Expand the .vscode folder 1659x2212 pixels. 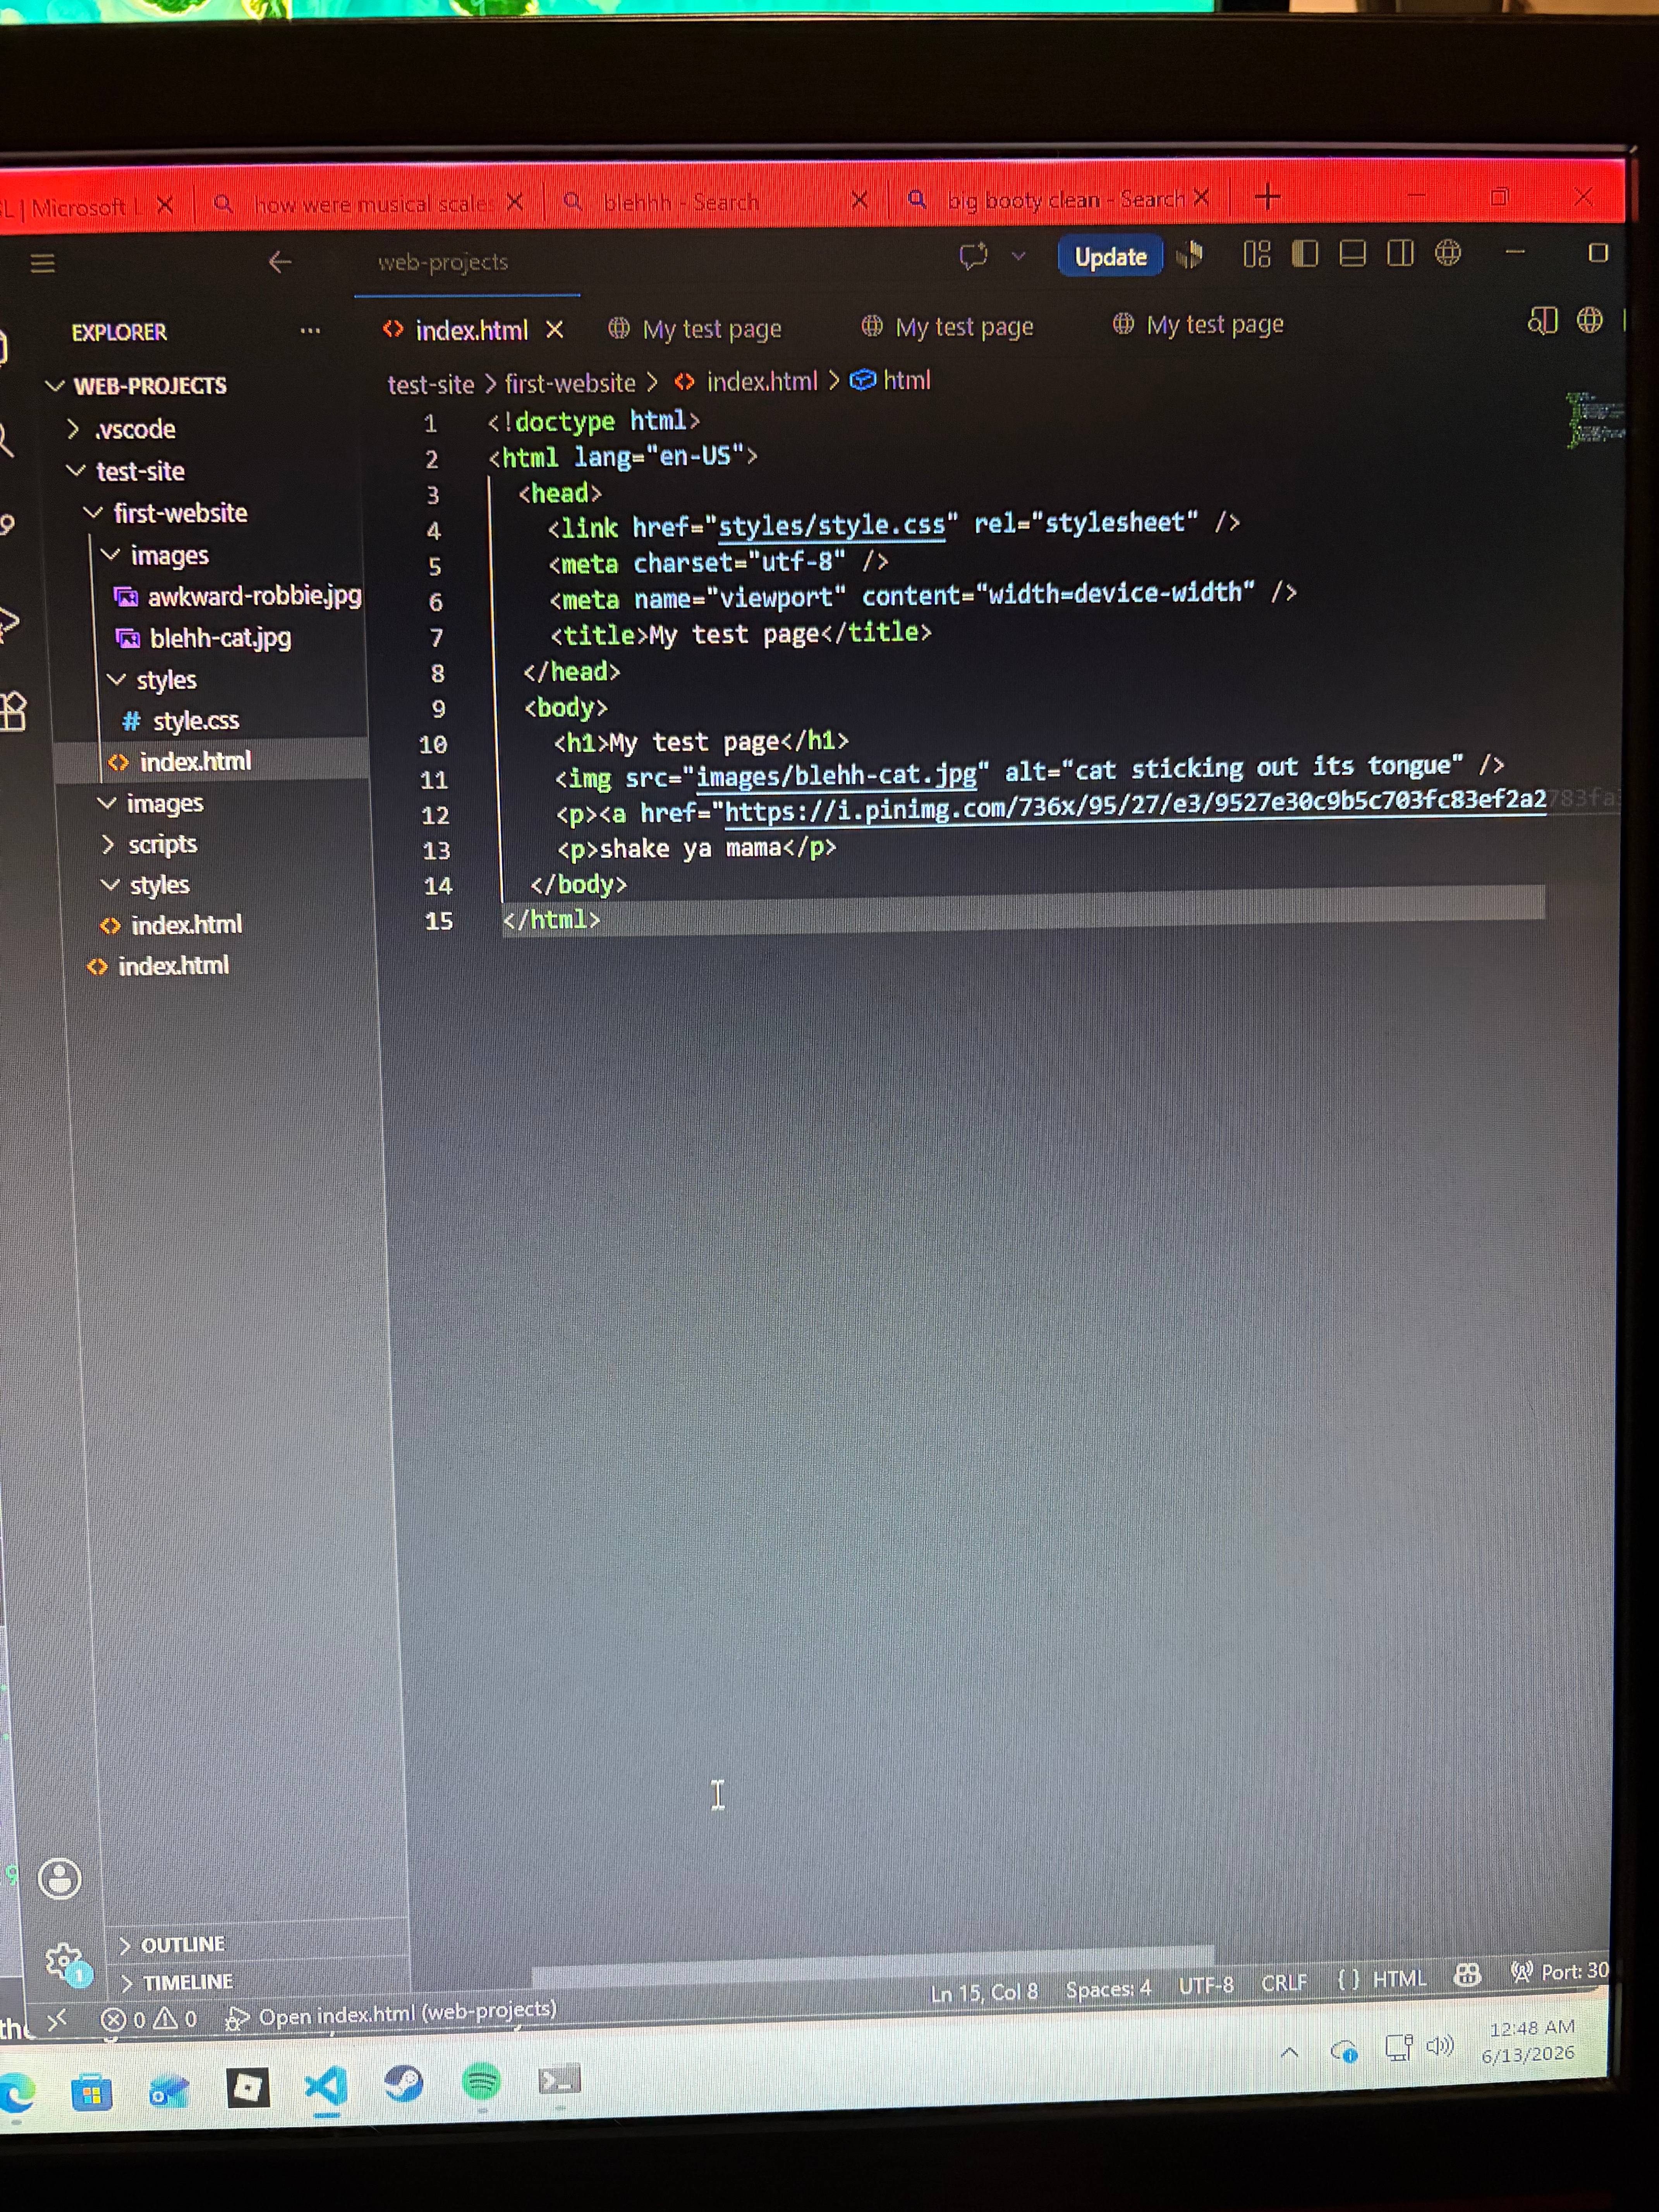coord(121,430)
